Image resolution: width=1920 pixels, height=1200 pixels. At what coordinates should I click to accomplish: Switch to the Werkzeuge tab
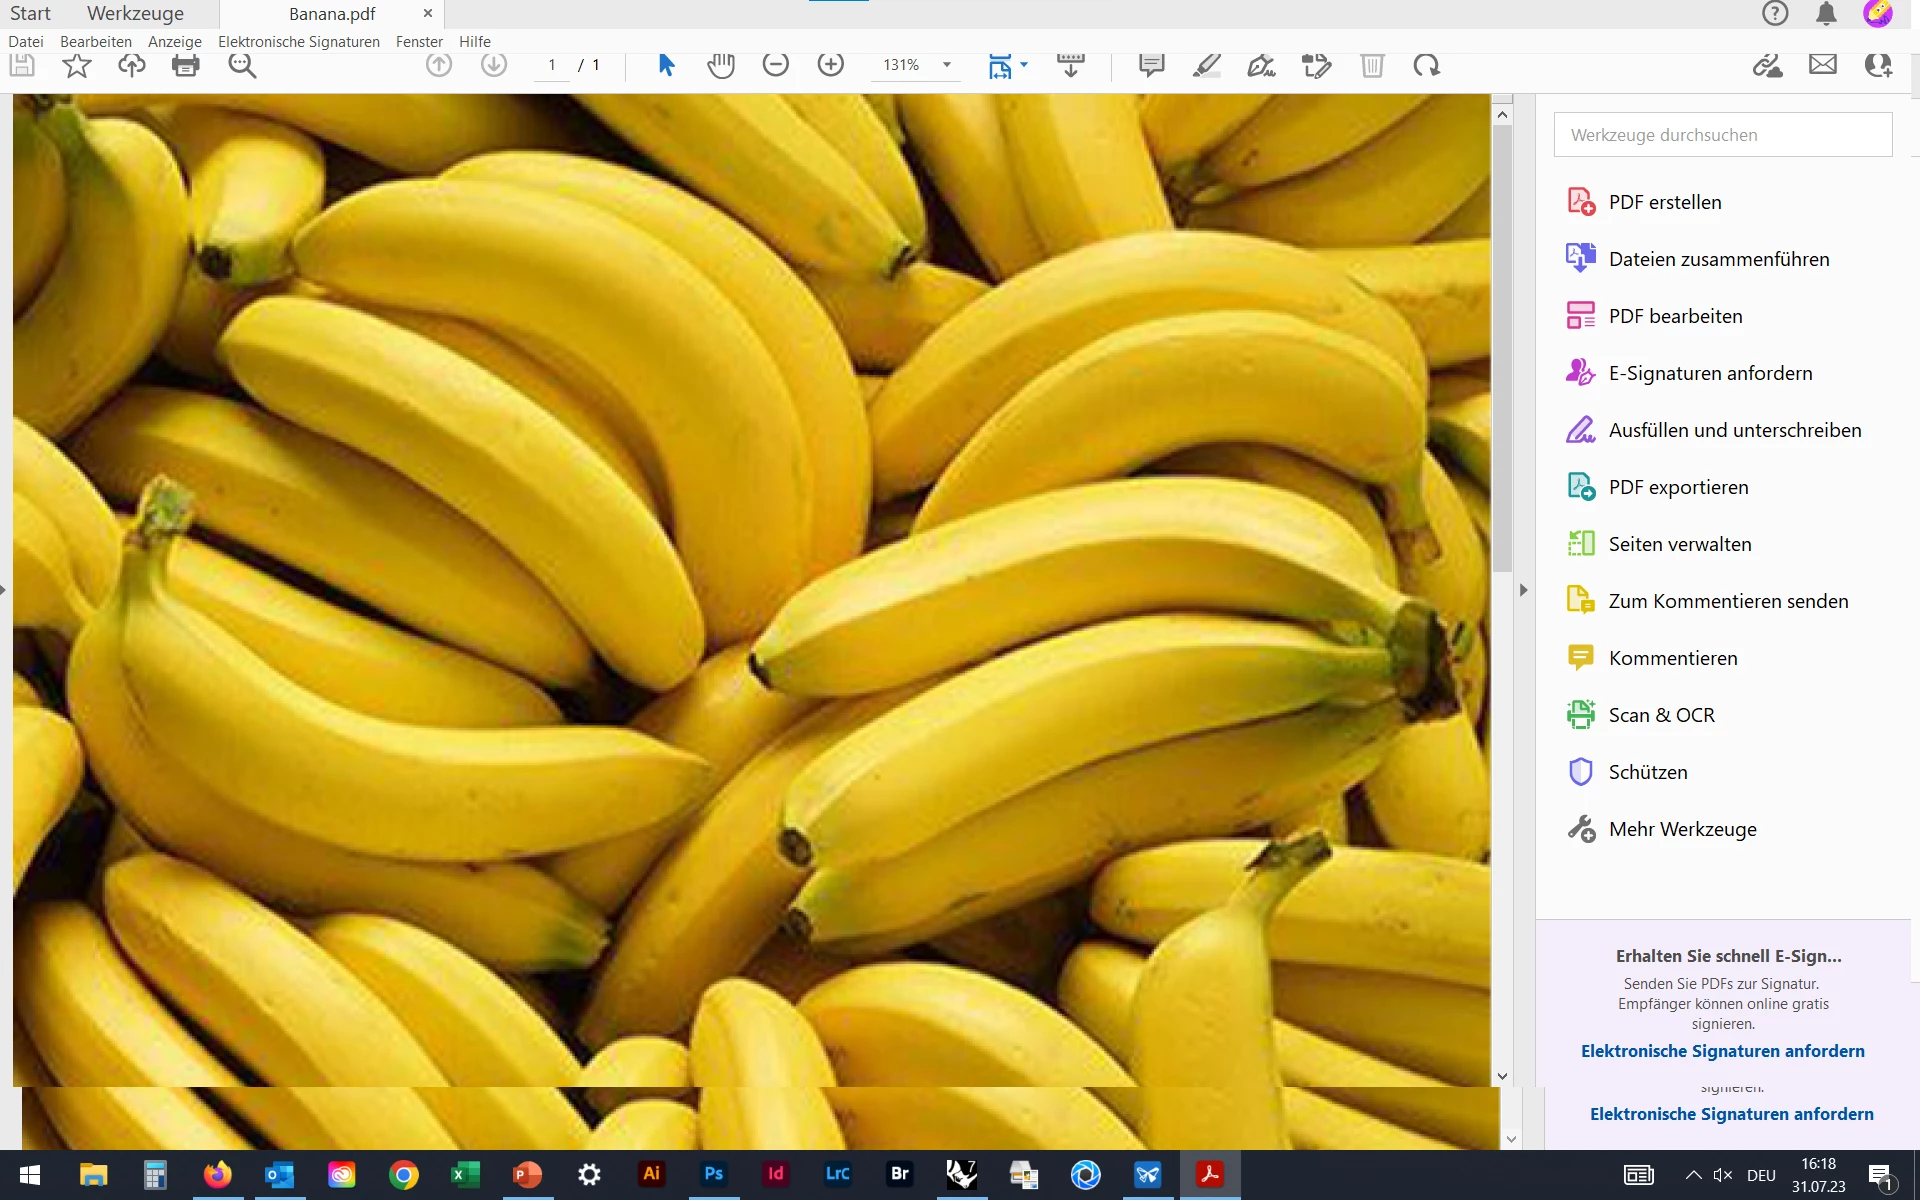pos(135,14)
